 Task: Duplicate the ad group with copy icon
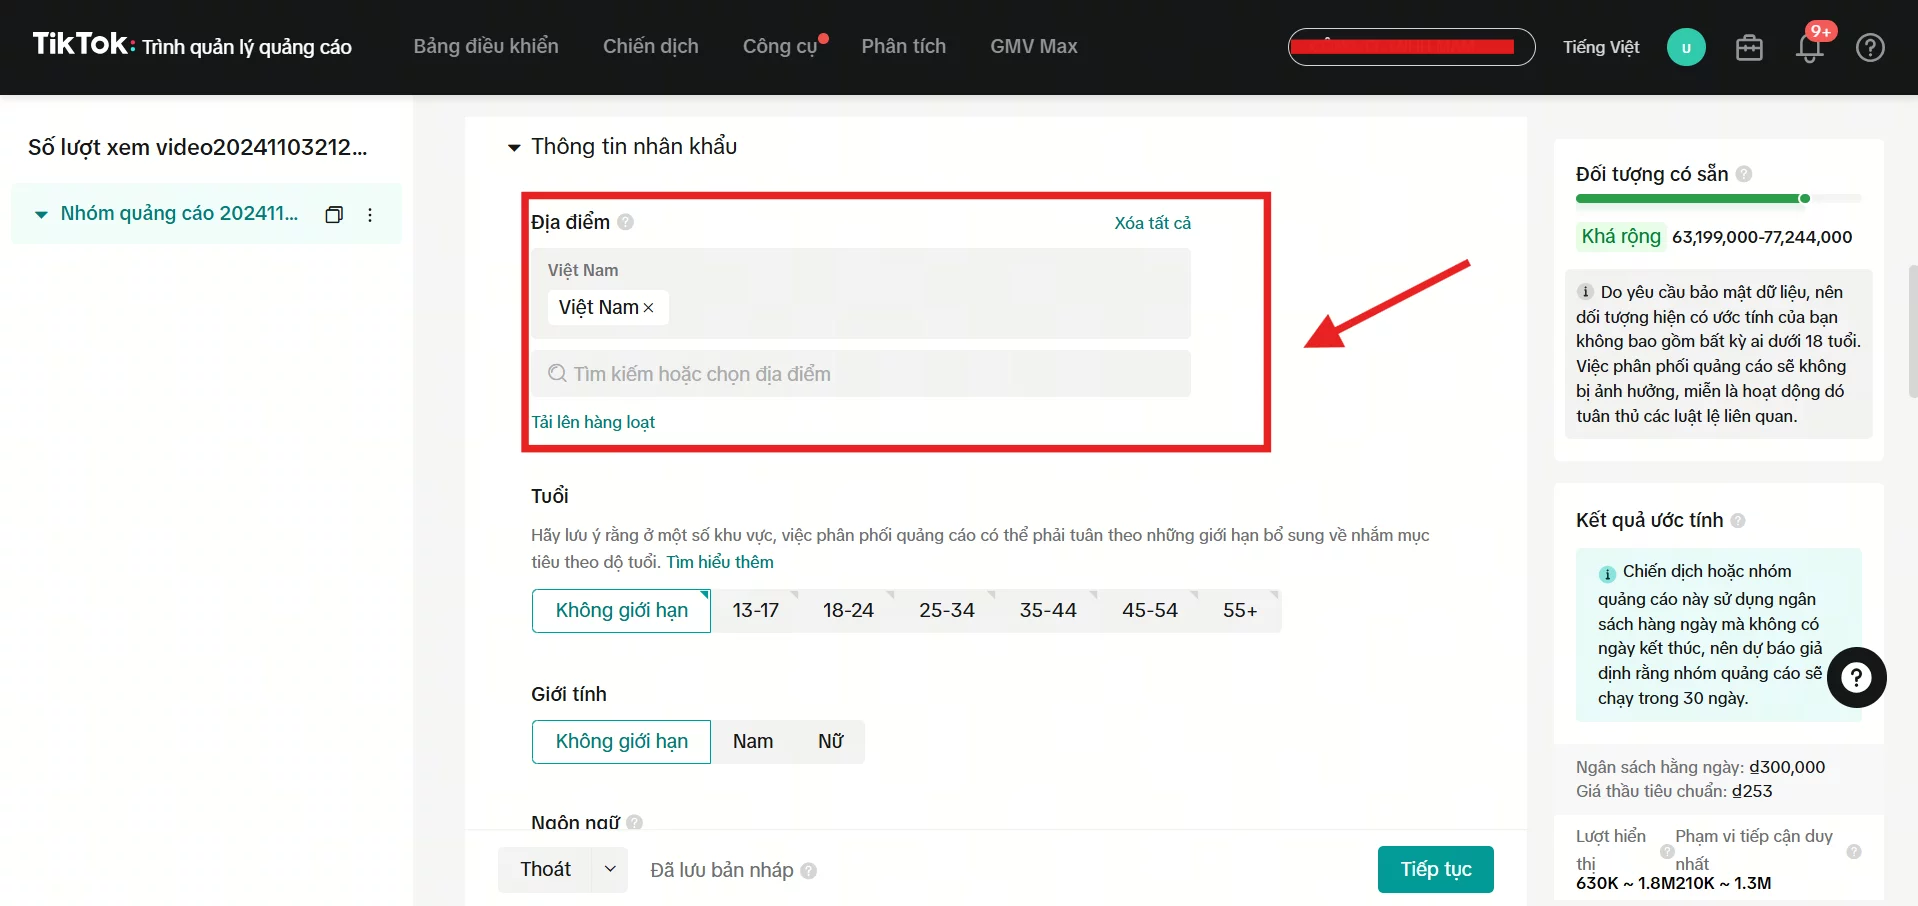334,214
